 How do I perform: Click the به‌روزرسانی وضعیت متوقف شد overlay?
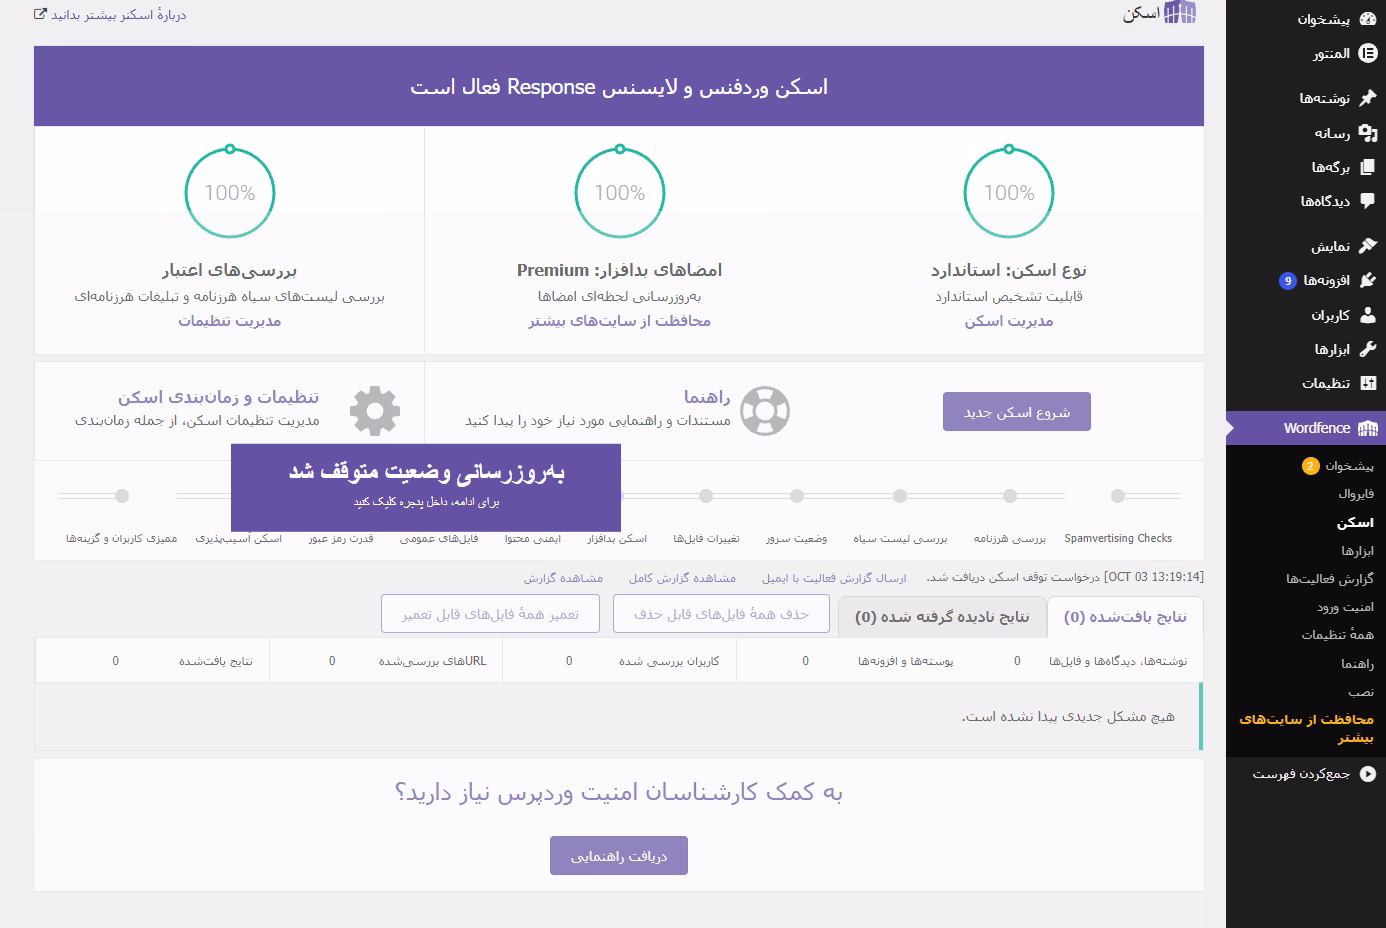click(x=426, y=487)
